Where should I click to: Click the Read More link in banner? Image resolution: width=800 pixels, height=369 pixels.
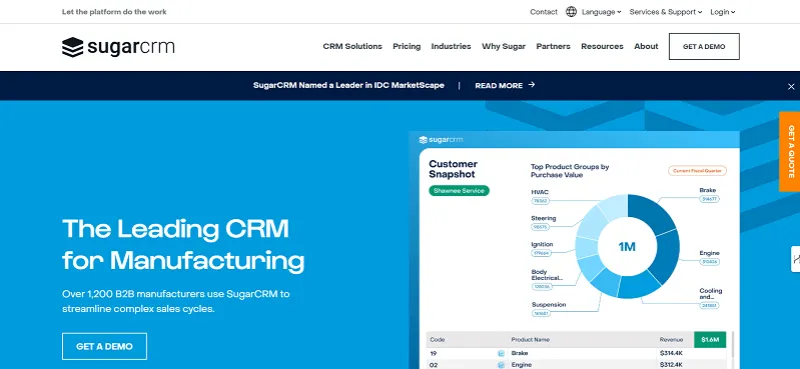tap(505, 85)
